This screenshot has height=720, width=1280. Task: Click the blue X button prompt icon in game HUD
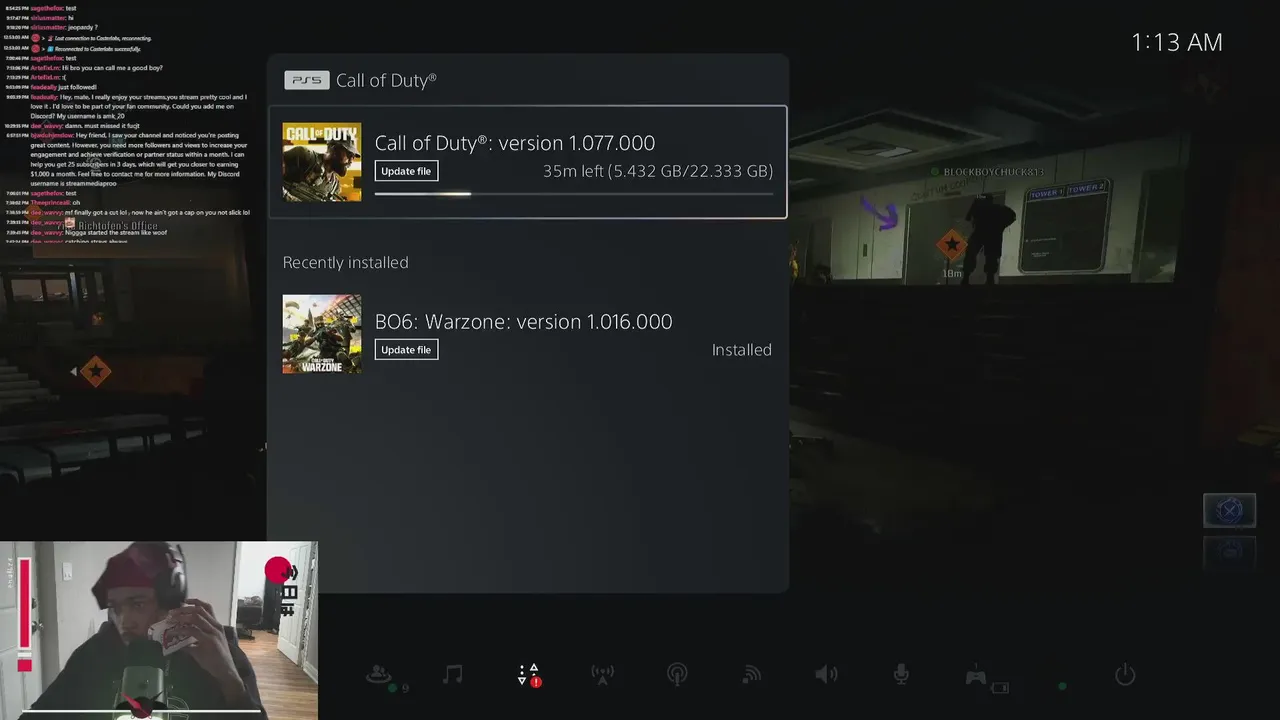coord(1229,510)
